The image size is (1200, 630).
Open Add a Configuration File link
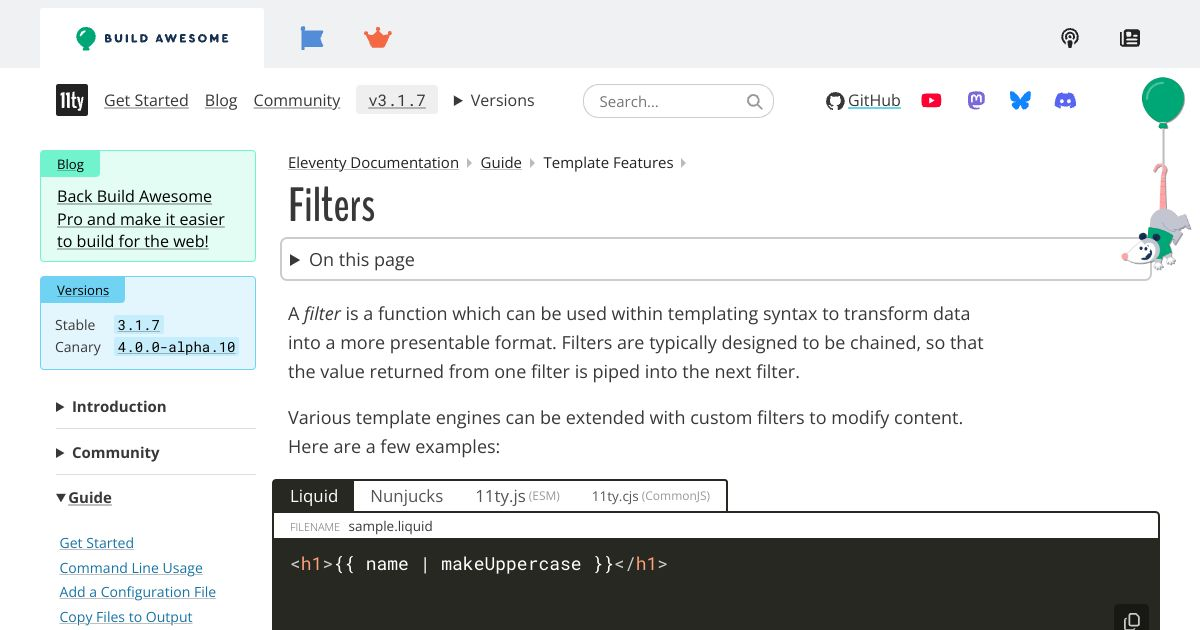137,592
